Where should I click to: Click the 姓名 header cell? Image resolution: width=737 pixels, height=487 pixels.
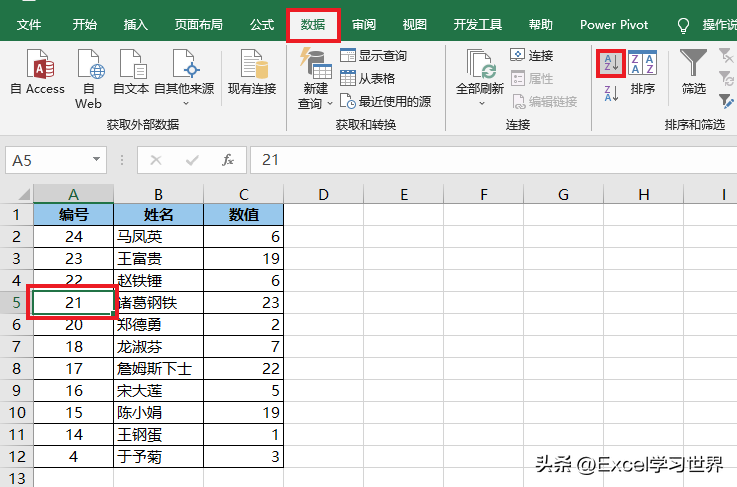pos(158,214)
